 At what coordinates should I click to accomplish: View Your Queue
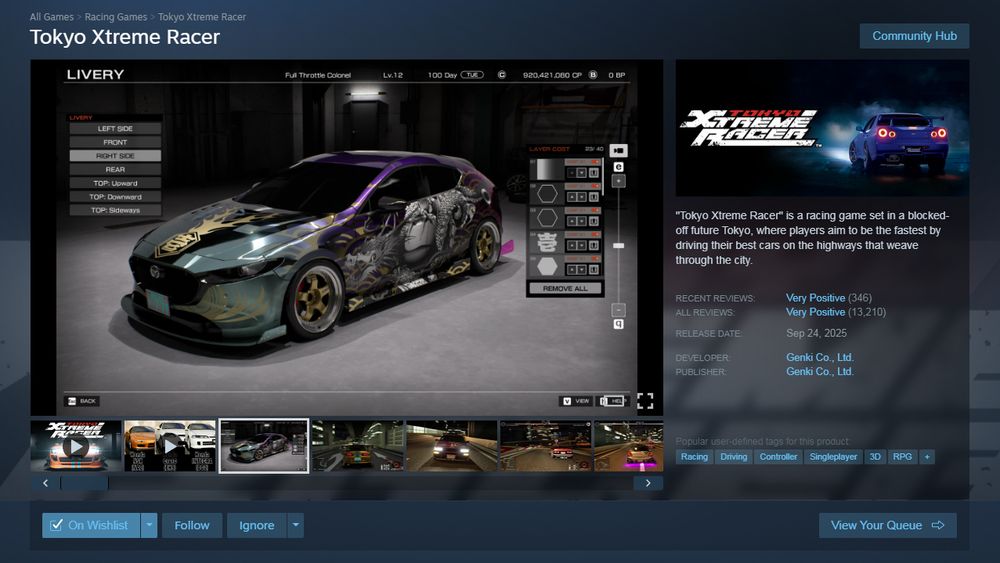click(x=887, y=525)
